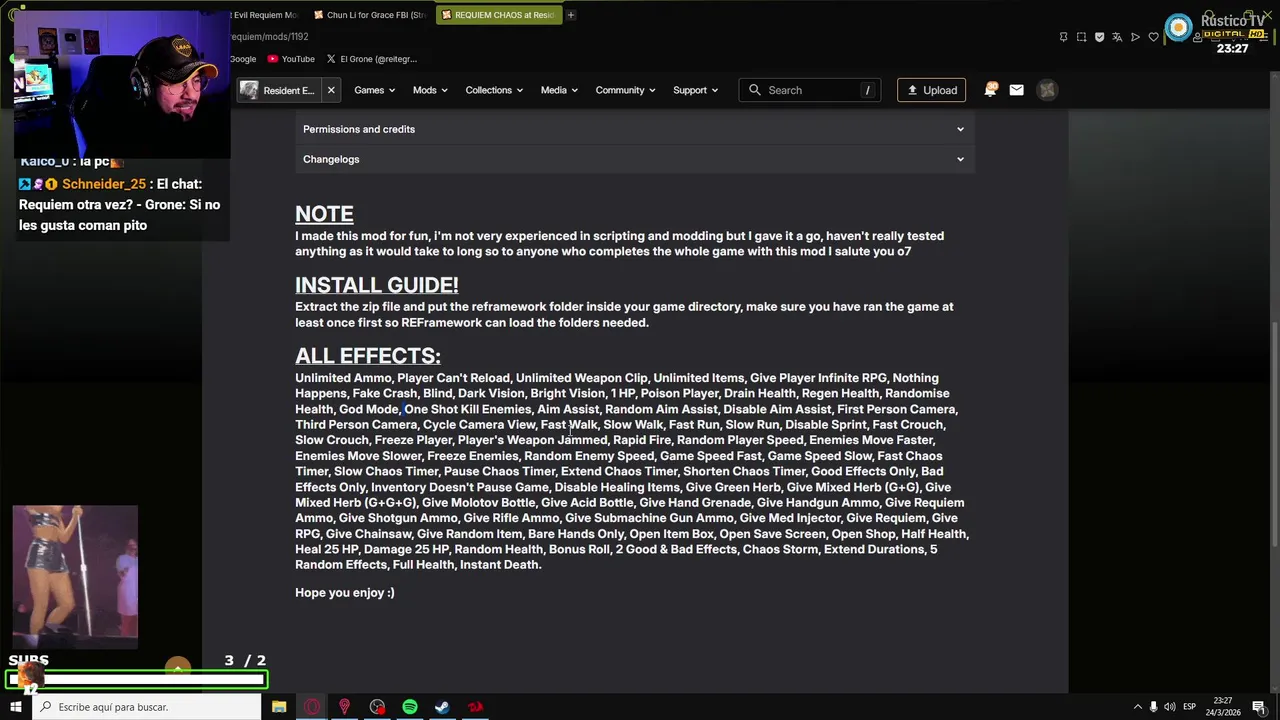The image size is (1280, 720).
Task: Click the browser address bar URL
Action: [270, 37]
